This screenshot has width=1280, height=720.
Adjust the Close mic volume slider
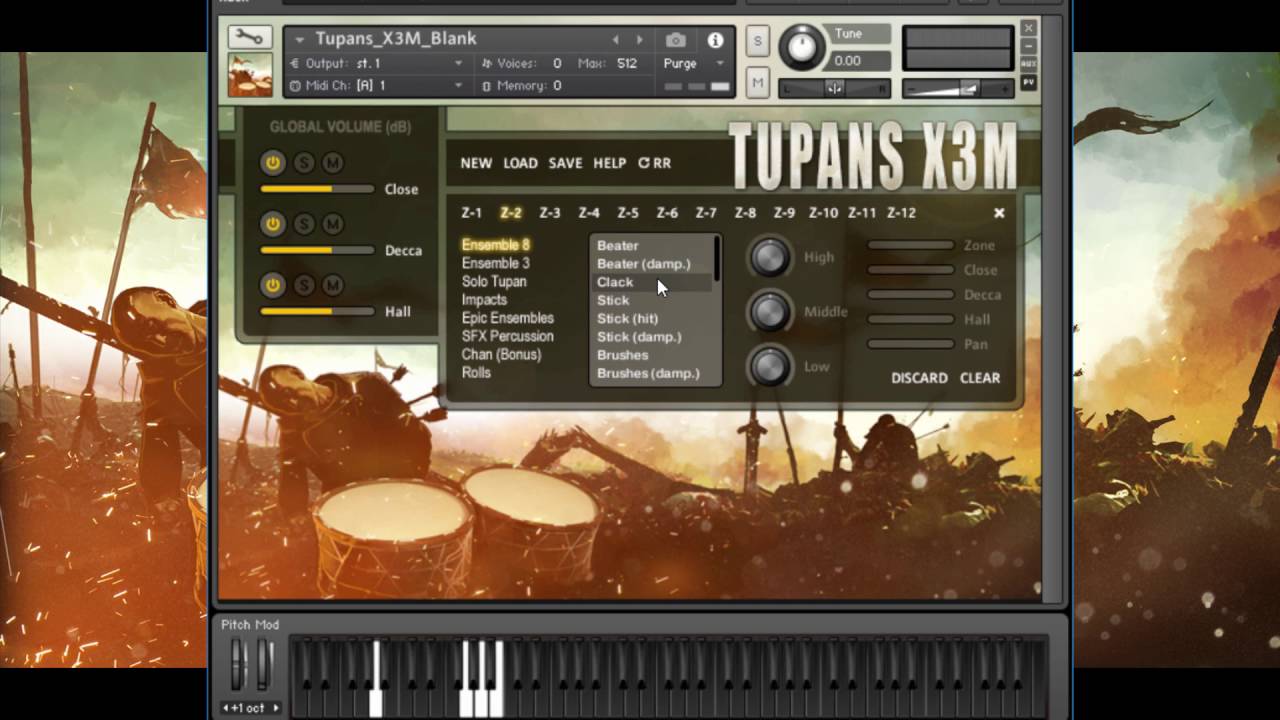(x=316, y=189)
